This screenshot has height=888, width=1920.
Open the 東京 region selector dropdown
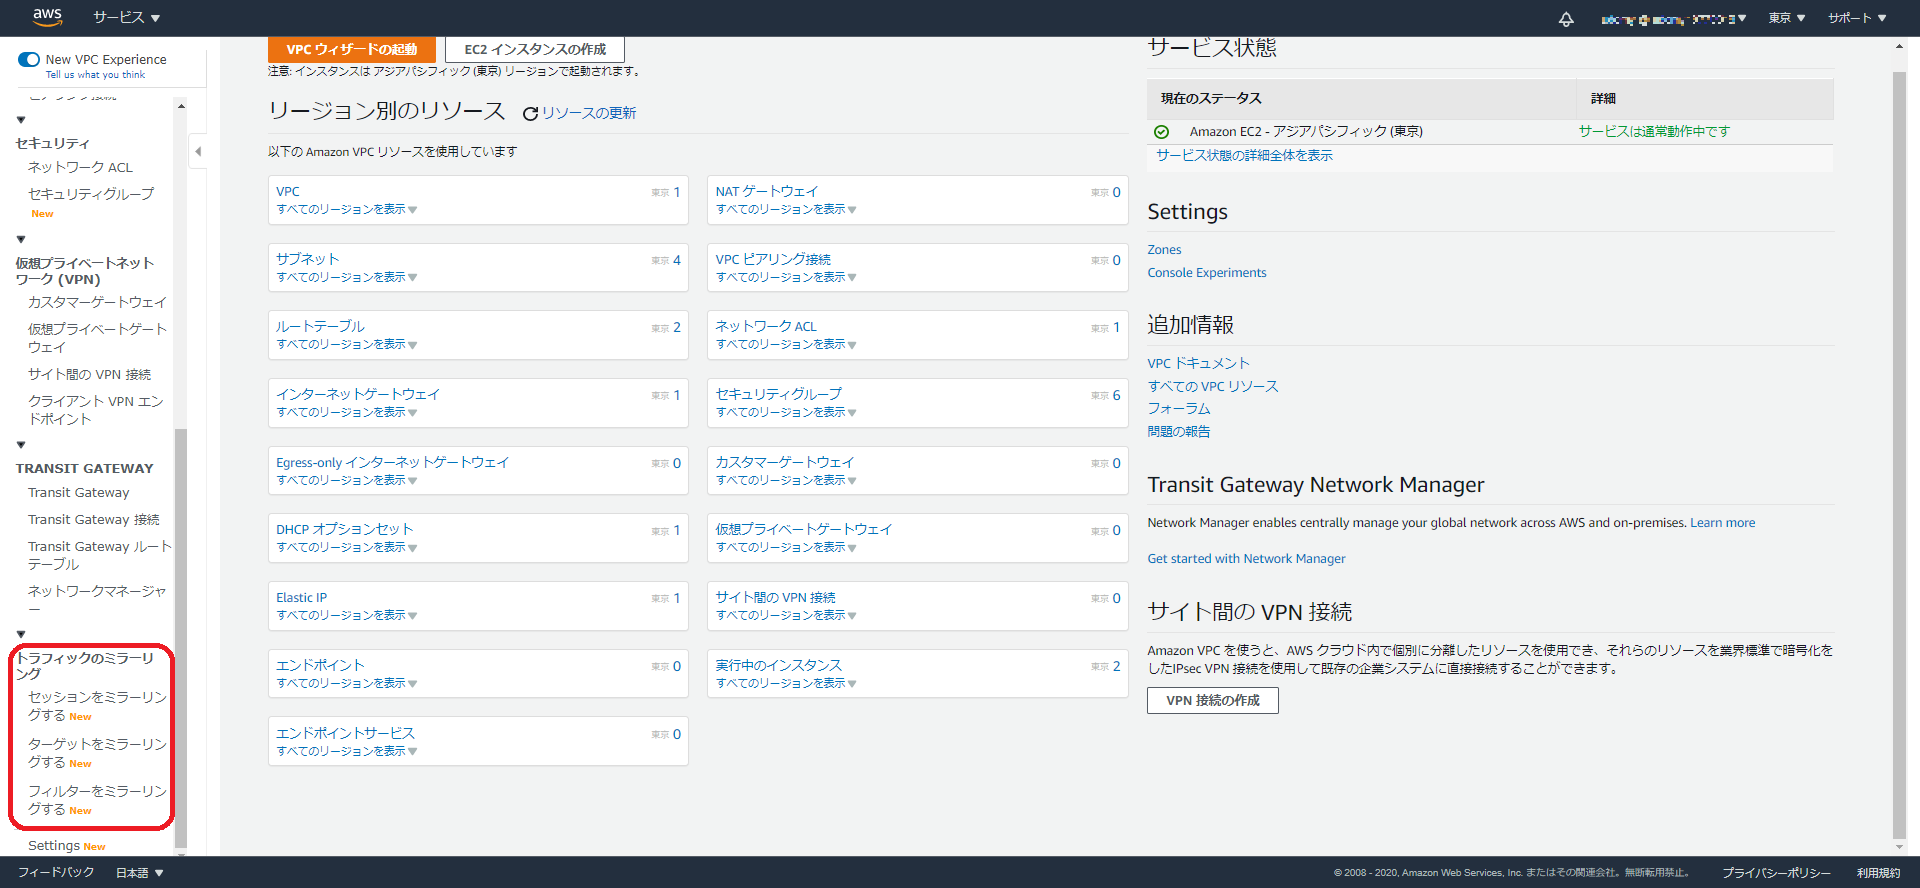[x=1786, y=18]
